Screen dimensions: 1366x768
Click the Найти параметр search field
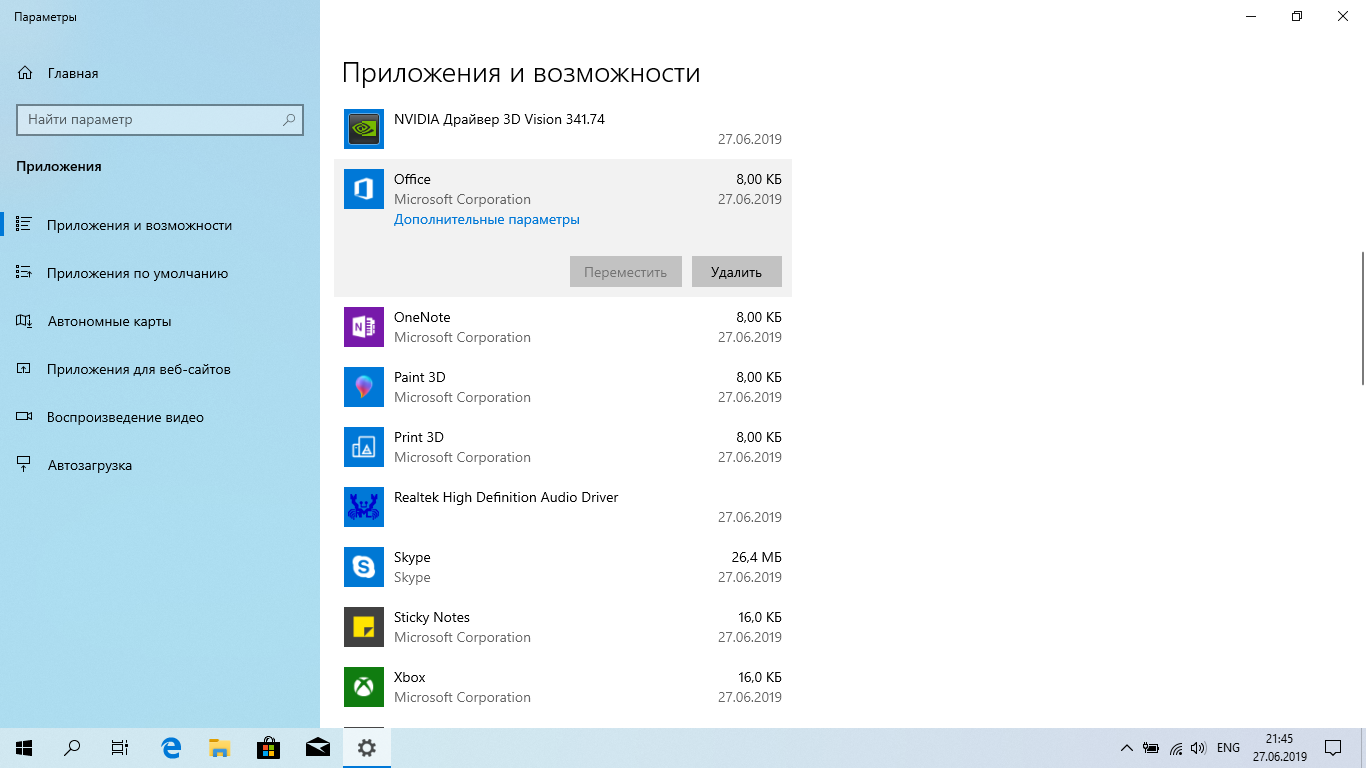[150, 119]
